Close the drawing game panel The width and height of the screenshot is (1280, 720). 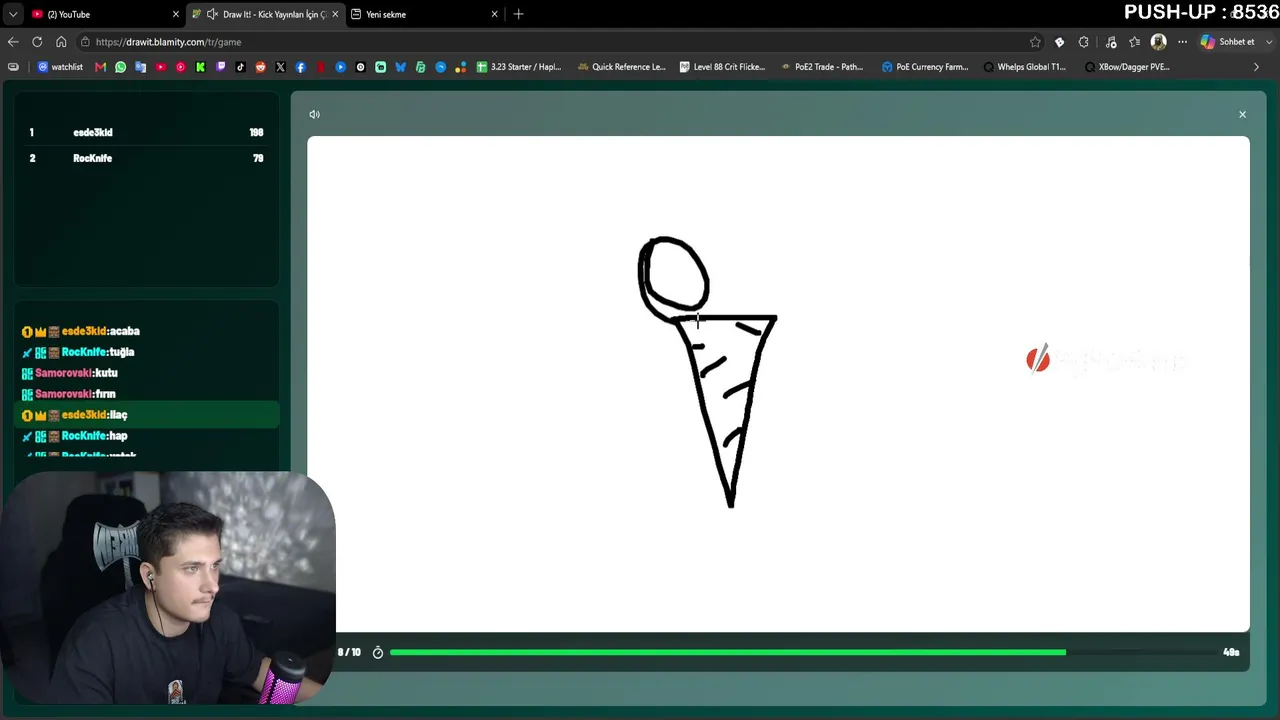point(1242,114)
